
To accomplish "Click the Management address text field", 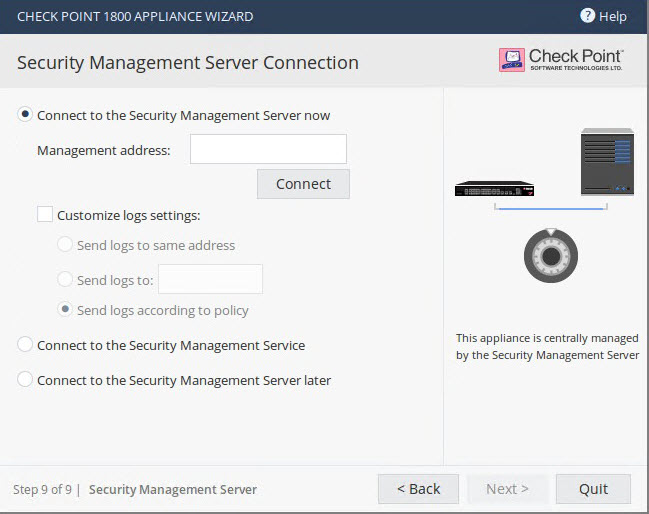I will click(x=268, y=150).
